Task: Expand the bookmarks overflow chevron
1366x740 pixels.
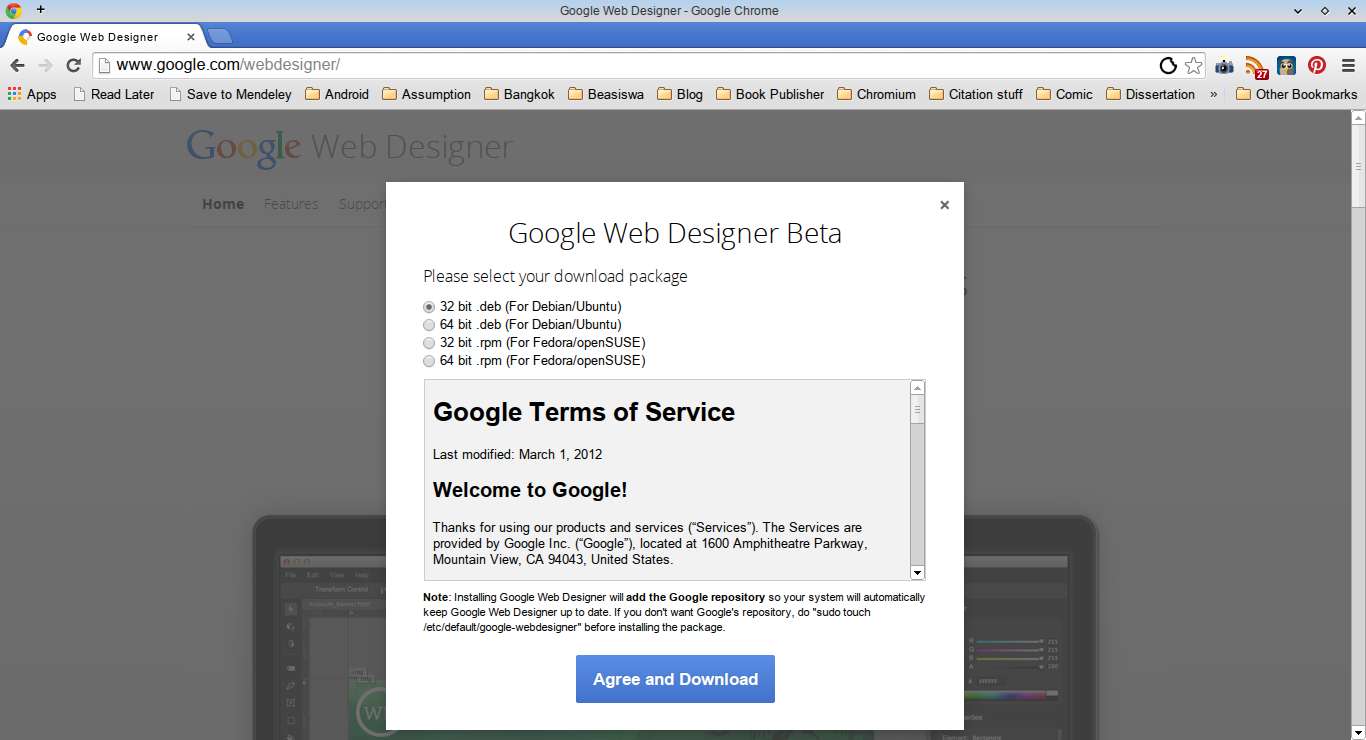Action: pyautogui.click(x=1214, y=94)
